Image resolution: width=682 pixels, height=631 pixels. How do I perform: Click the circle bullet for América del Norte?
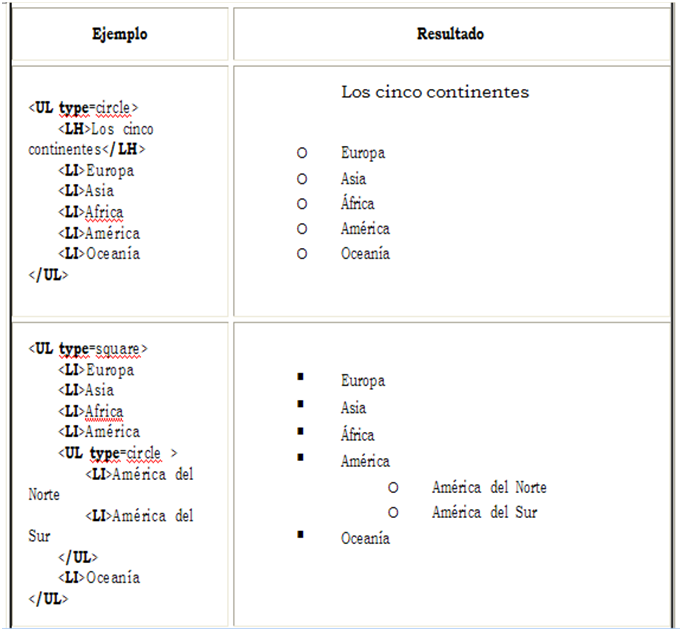click(x=393, y=488)
